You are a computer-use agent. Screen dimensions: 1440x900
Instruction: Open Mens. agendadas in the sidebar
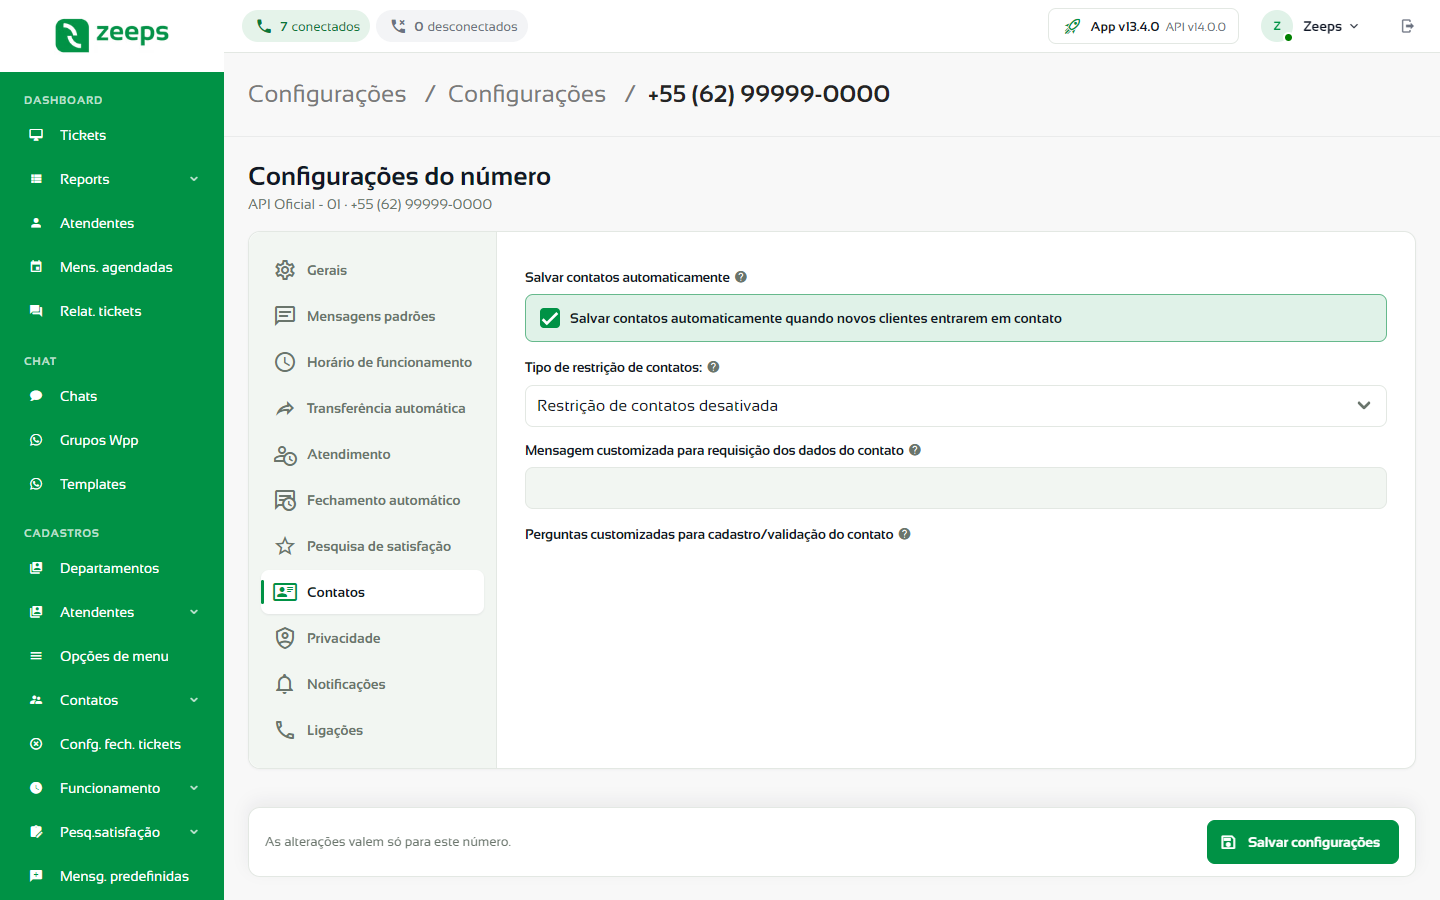pos(112,267)
